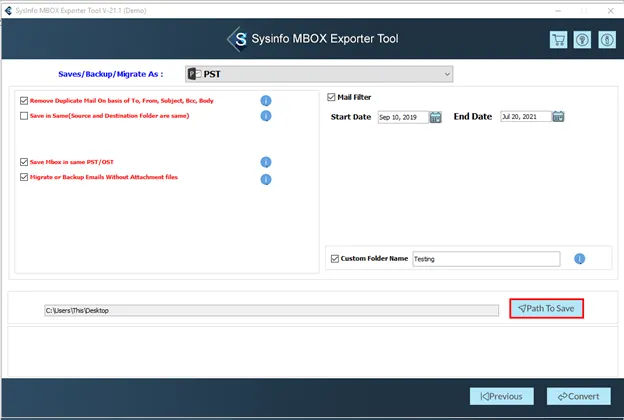The width and height of the screenshot is (624, 420).
Task: Click the Sysinfo logo in header
Action: click(x=237, y=39)
